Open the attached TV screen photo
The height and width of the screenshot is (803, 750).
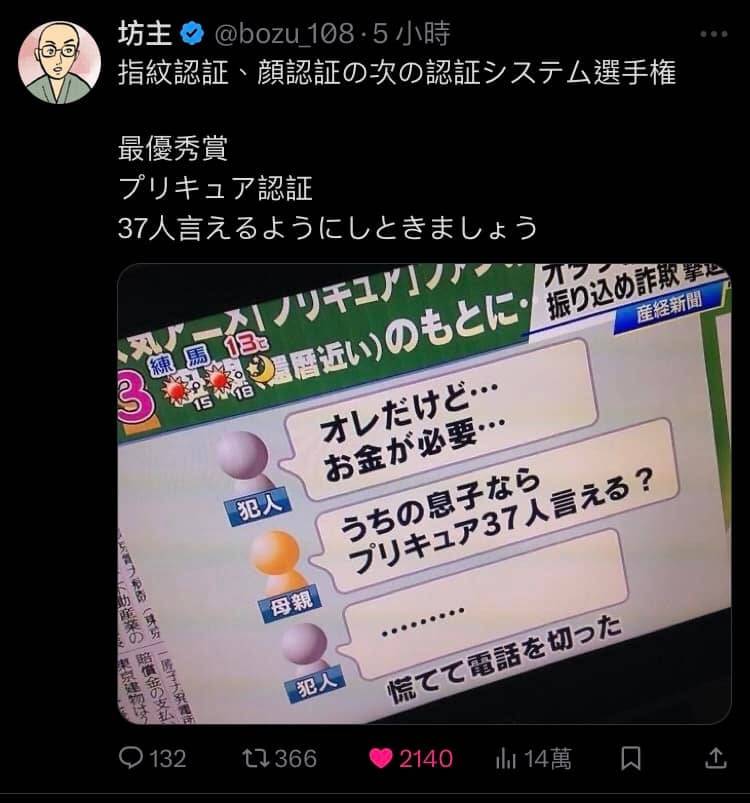coord(424,493)
